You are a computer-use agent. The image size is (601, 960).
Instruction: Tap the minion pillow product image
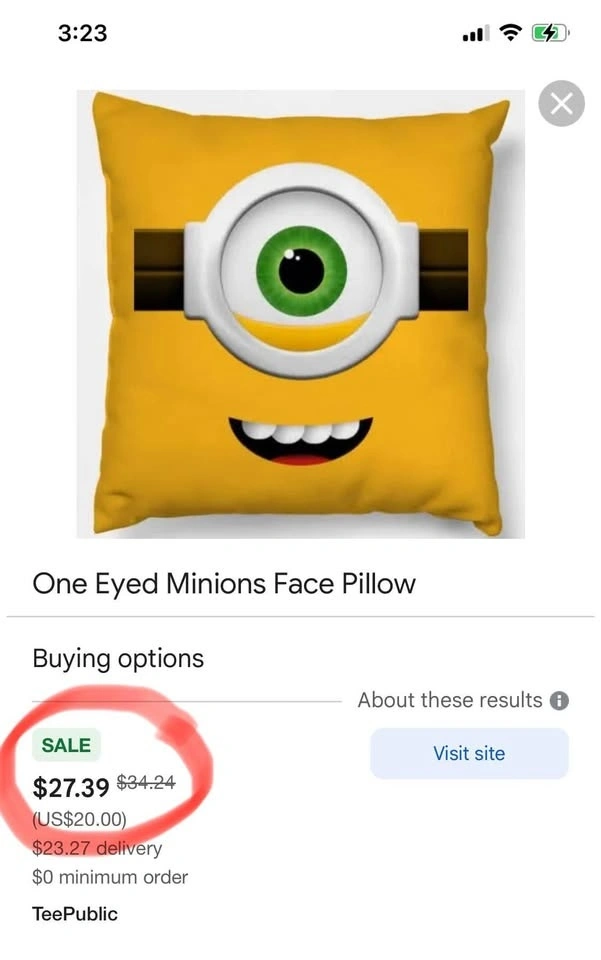[x=301, y=315]
